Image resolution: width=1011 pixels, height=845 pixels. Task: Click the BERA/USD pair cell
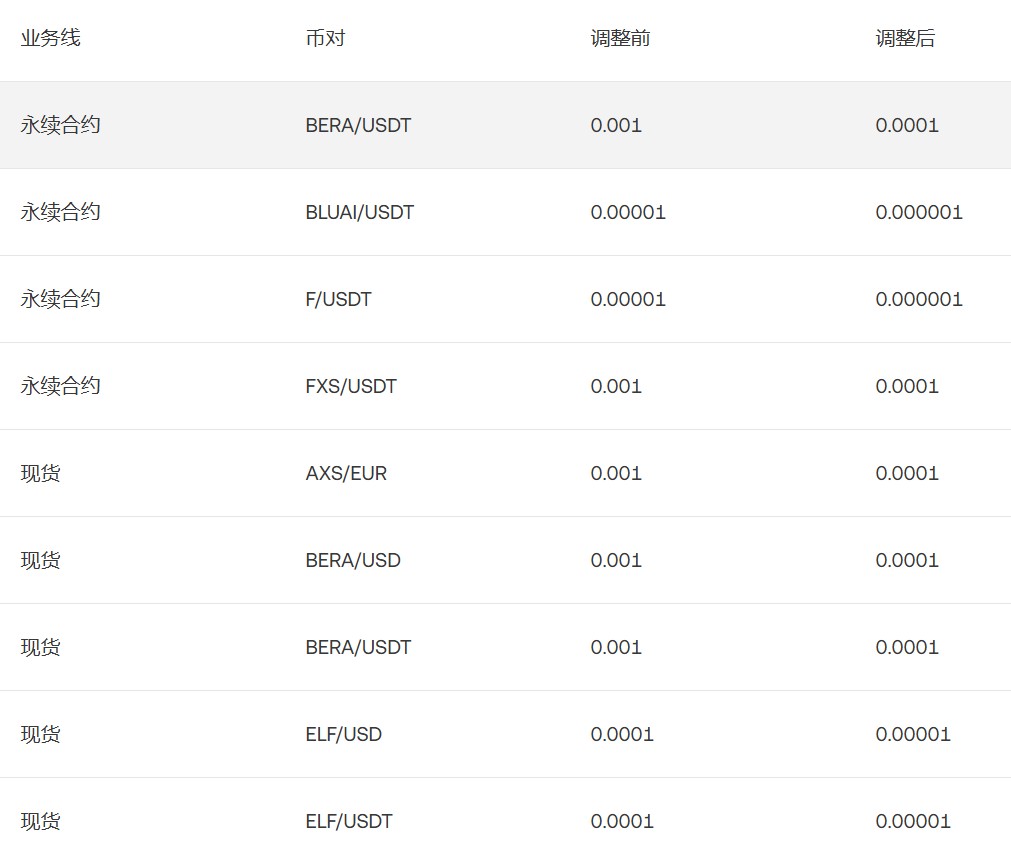point(353,560)
